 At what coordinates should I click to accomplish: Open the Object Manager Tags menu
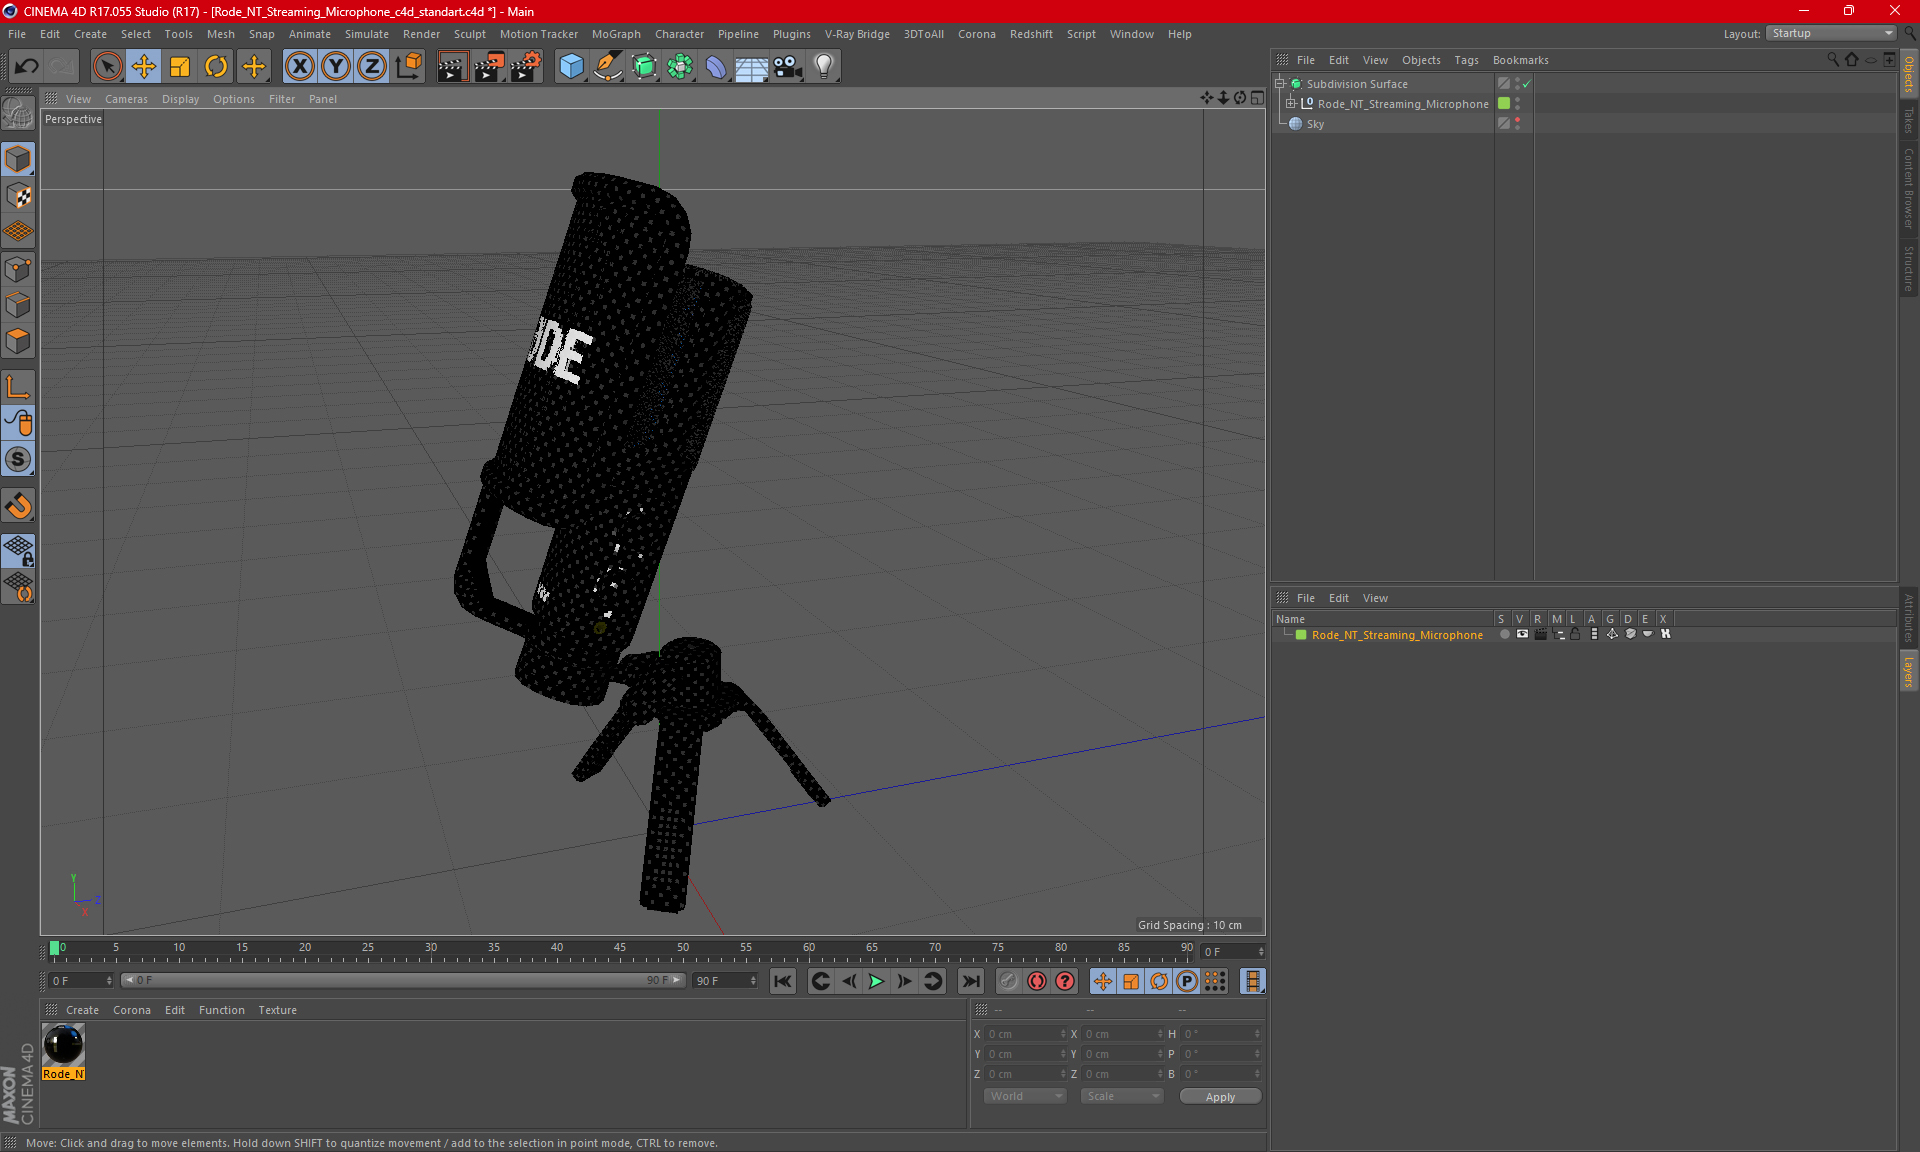[x=1466, y=60]
